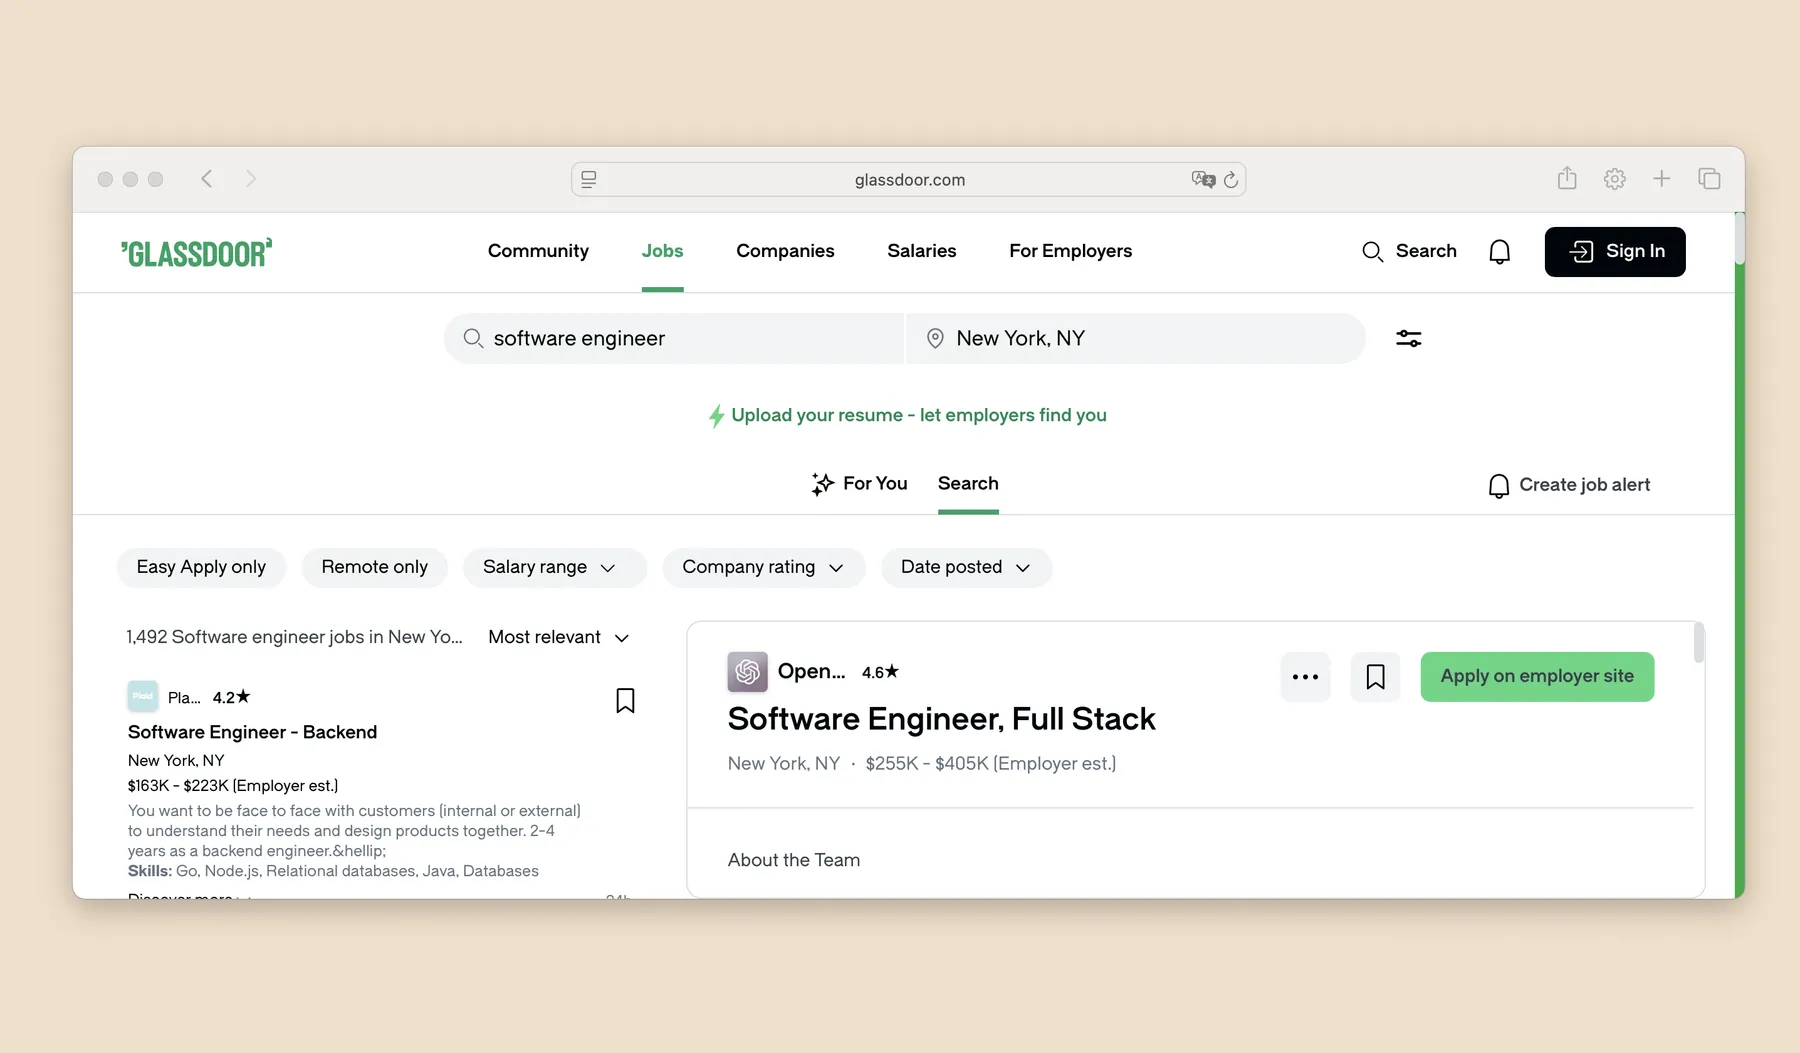This screenshot has width=1800, height=1053.
Task: Click the bell icon for job alert
Action: click(1498, 486)
